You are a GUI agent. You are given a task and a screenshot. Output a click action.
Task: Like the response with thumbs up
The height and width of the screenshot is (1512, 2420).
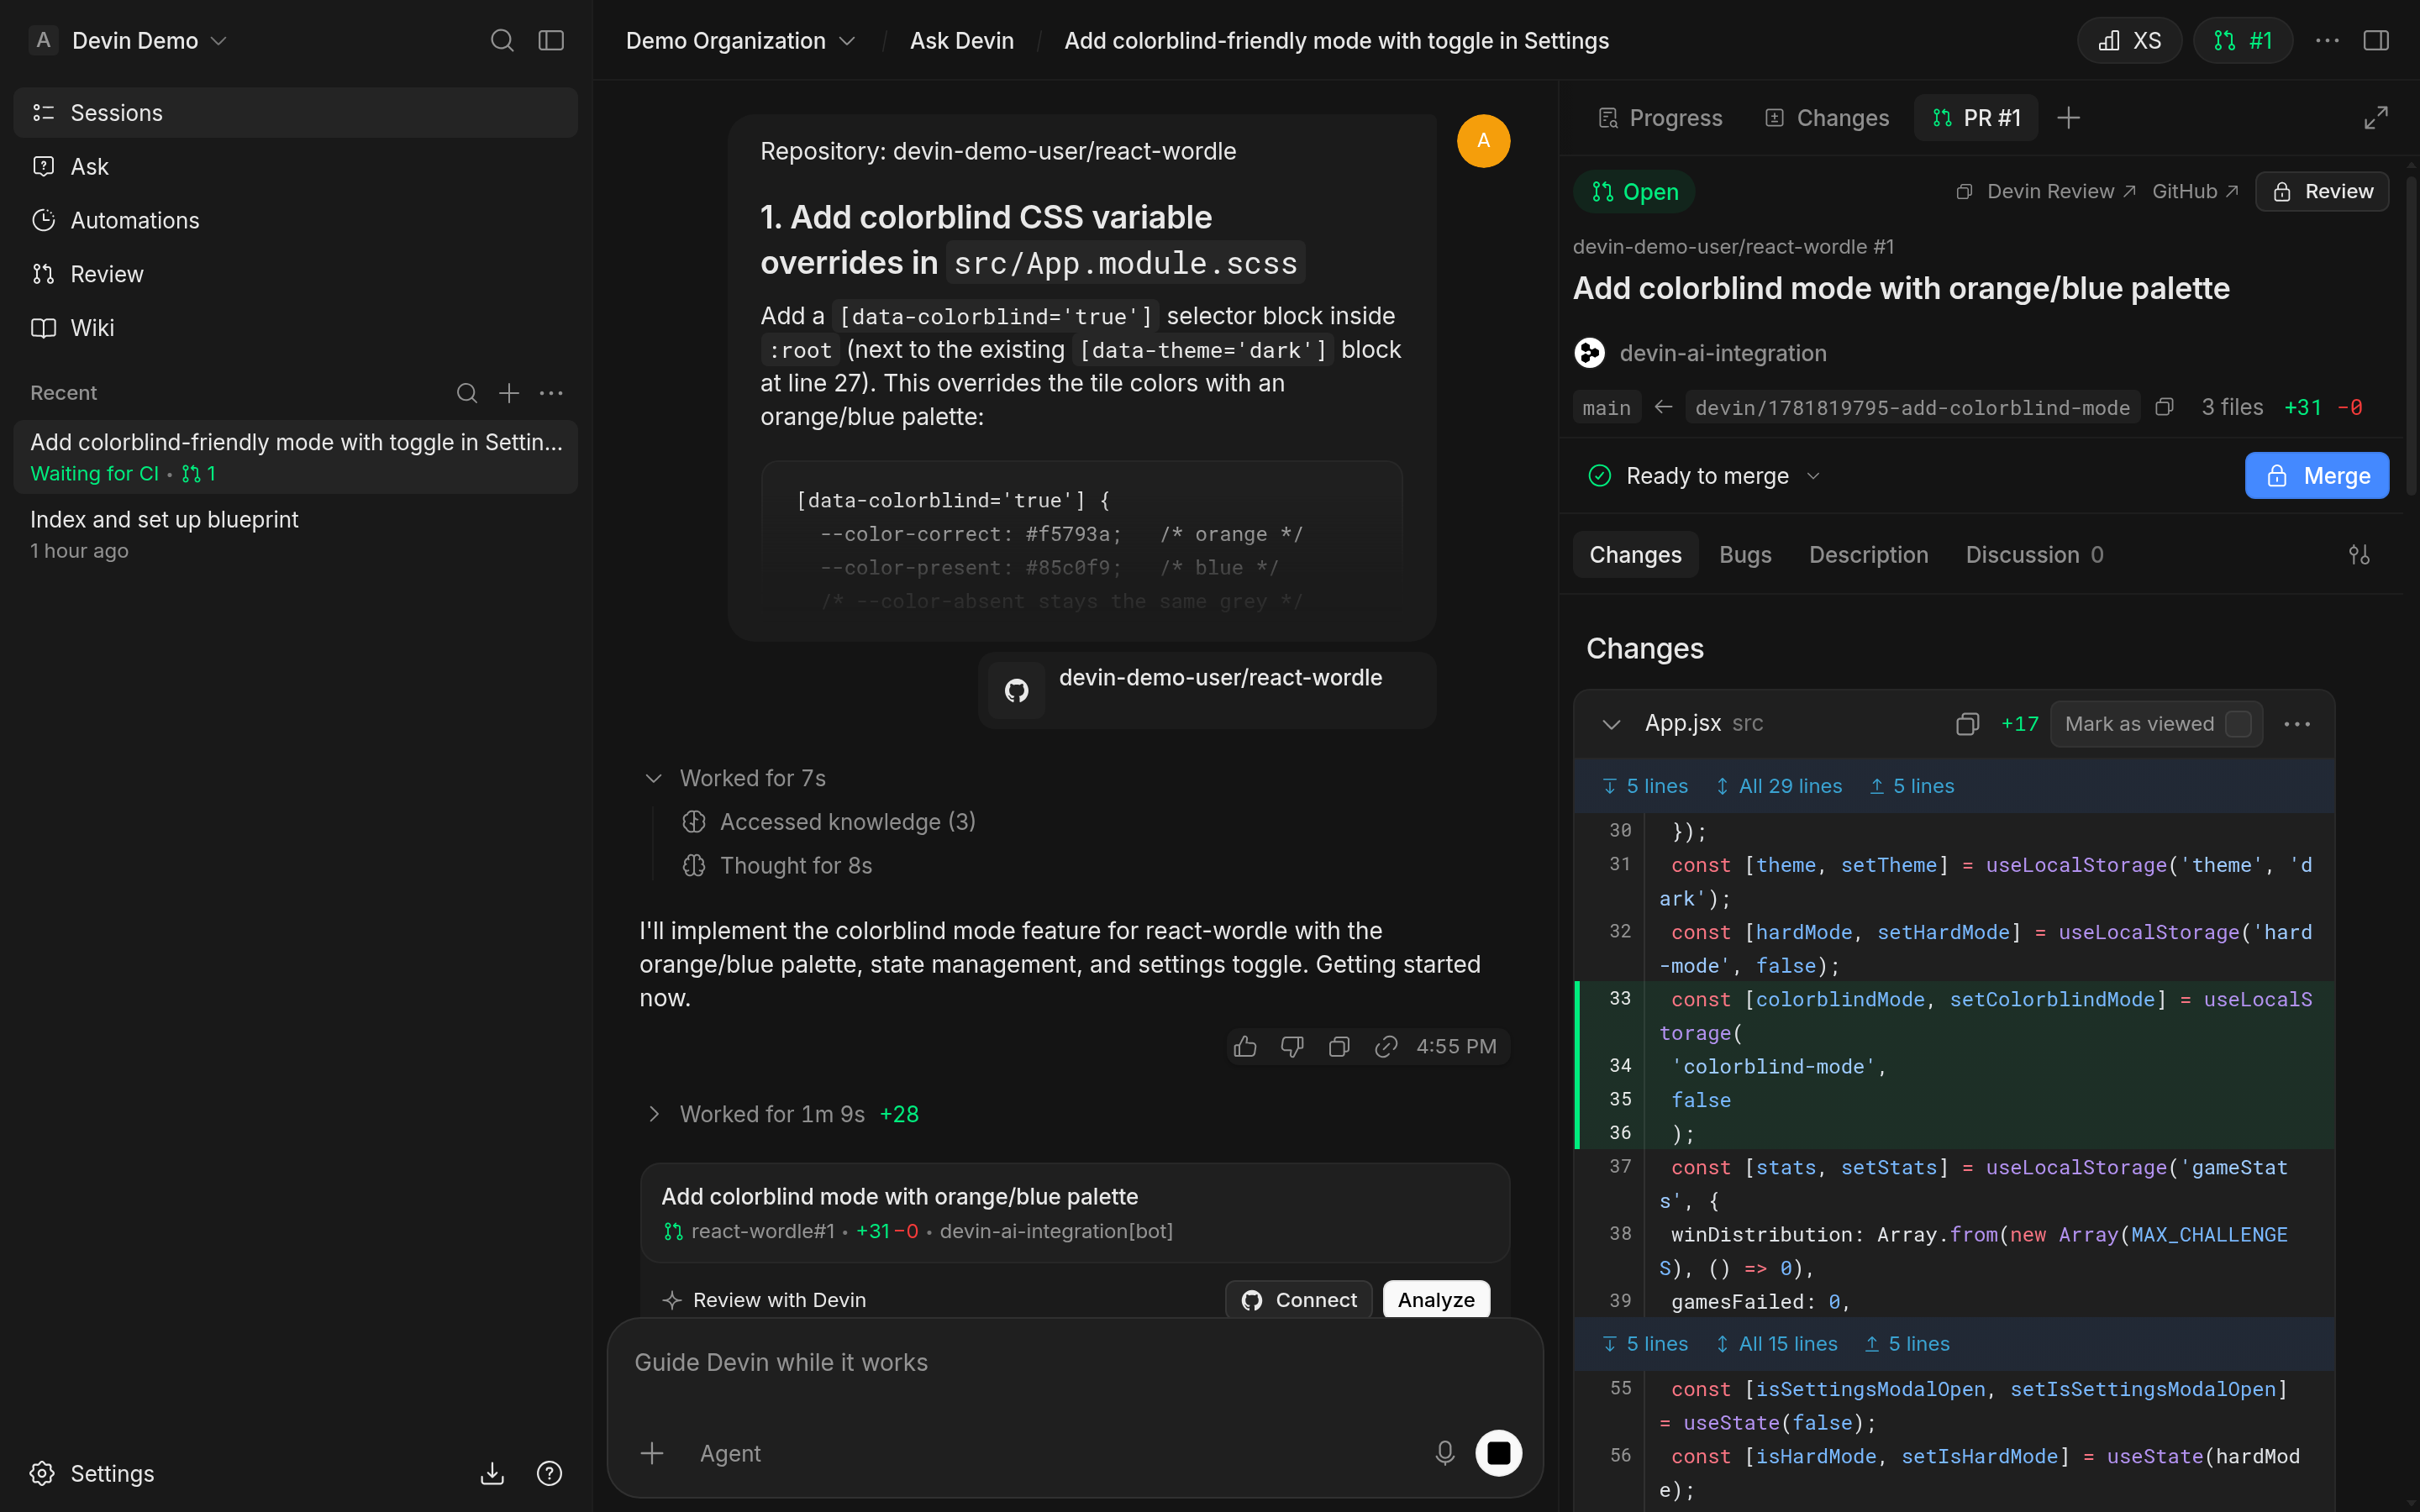[x=1245, y=1046]
